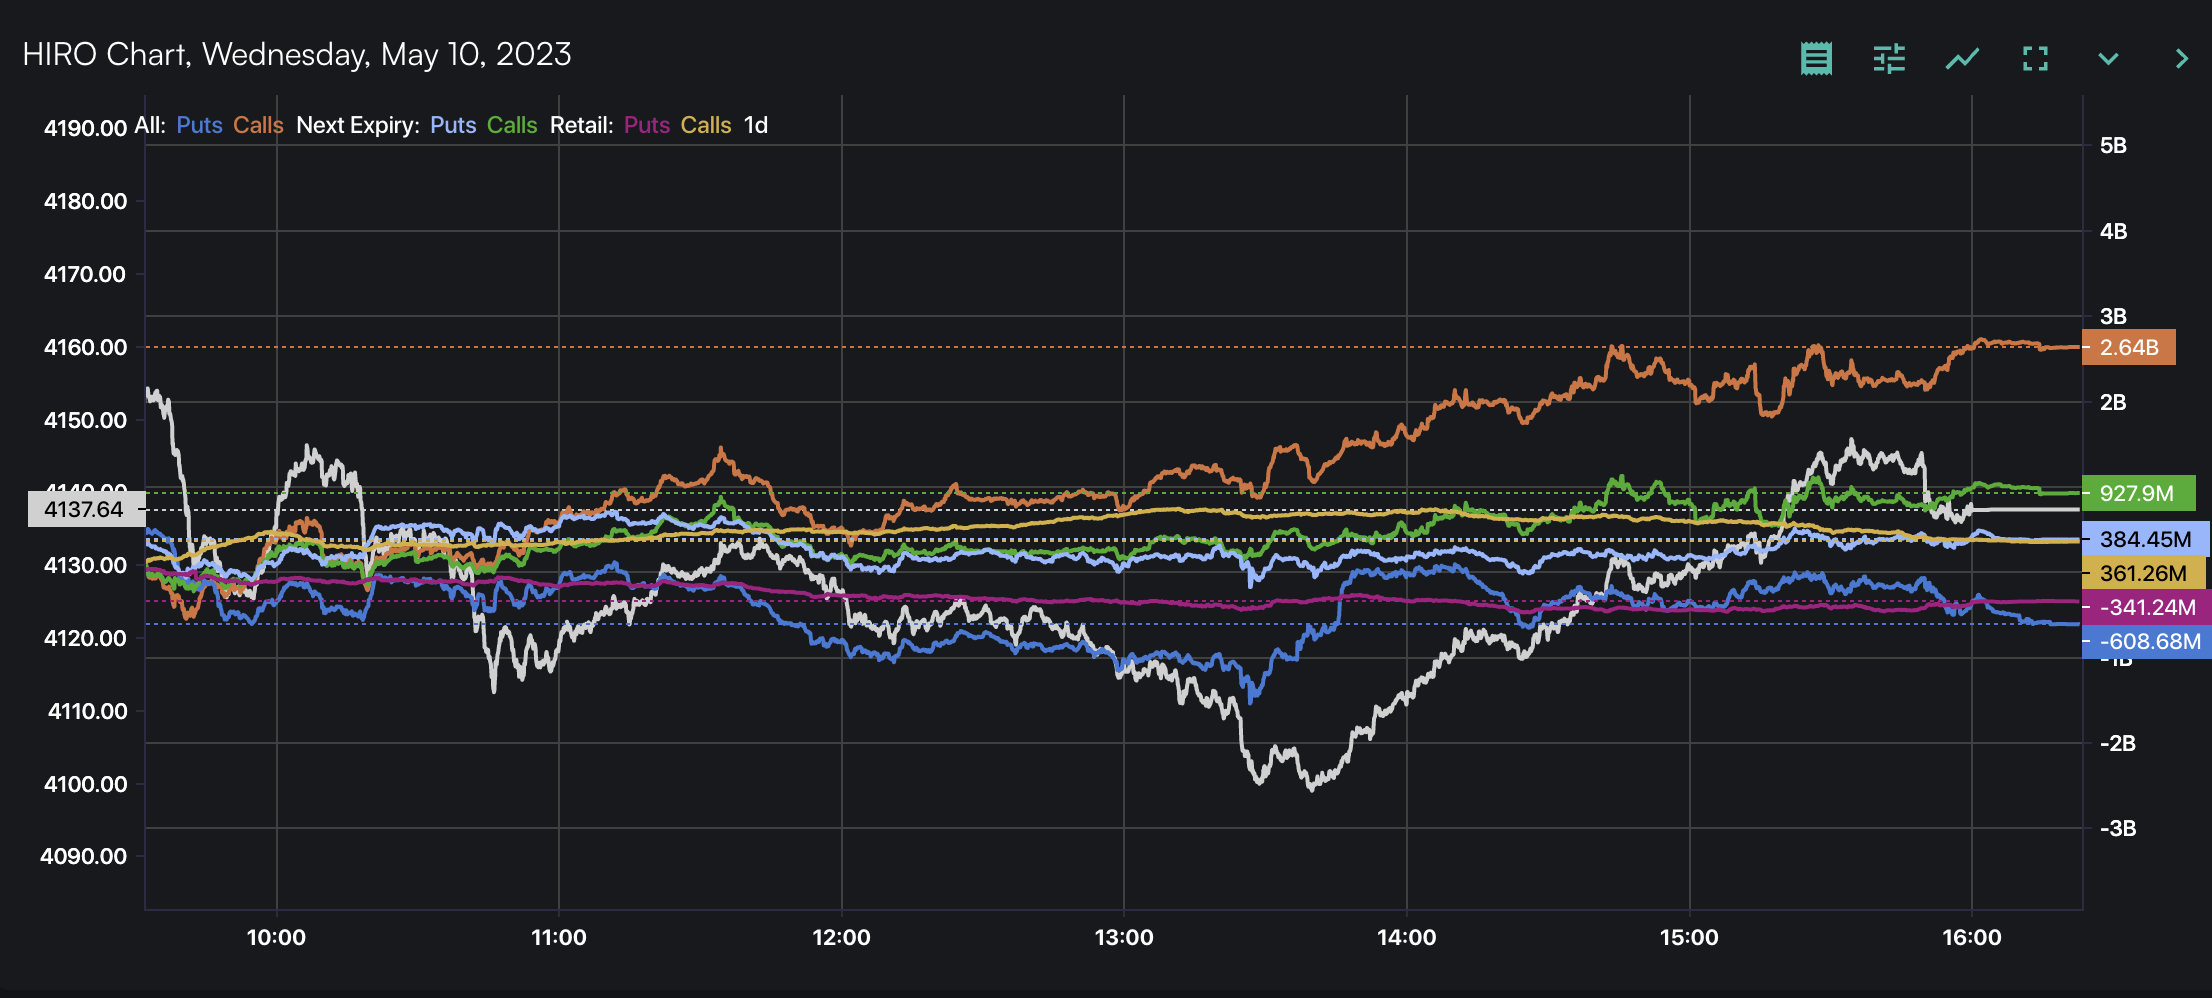The width and height of the screenshot is (2212, 998).
Task: Open chart settings sliders icon
Action: tap(1889, 59)
